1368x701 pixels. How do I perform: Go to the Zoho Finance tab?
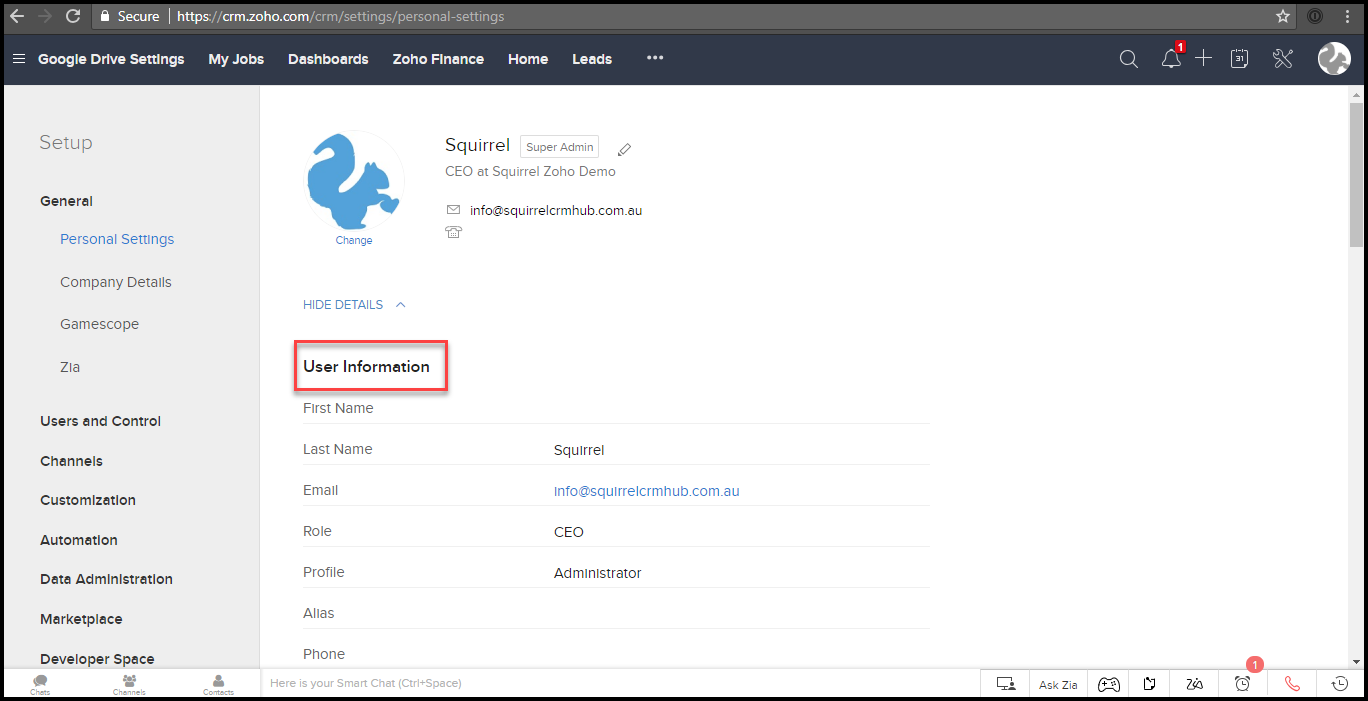[x=438, y=59]
